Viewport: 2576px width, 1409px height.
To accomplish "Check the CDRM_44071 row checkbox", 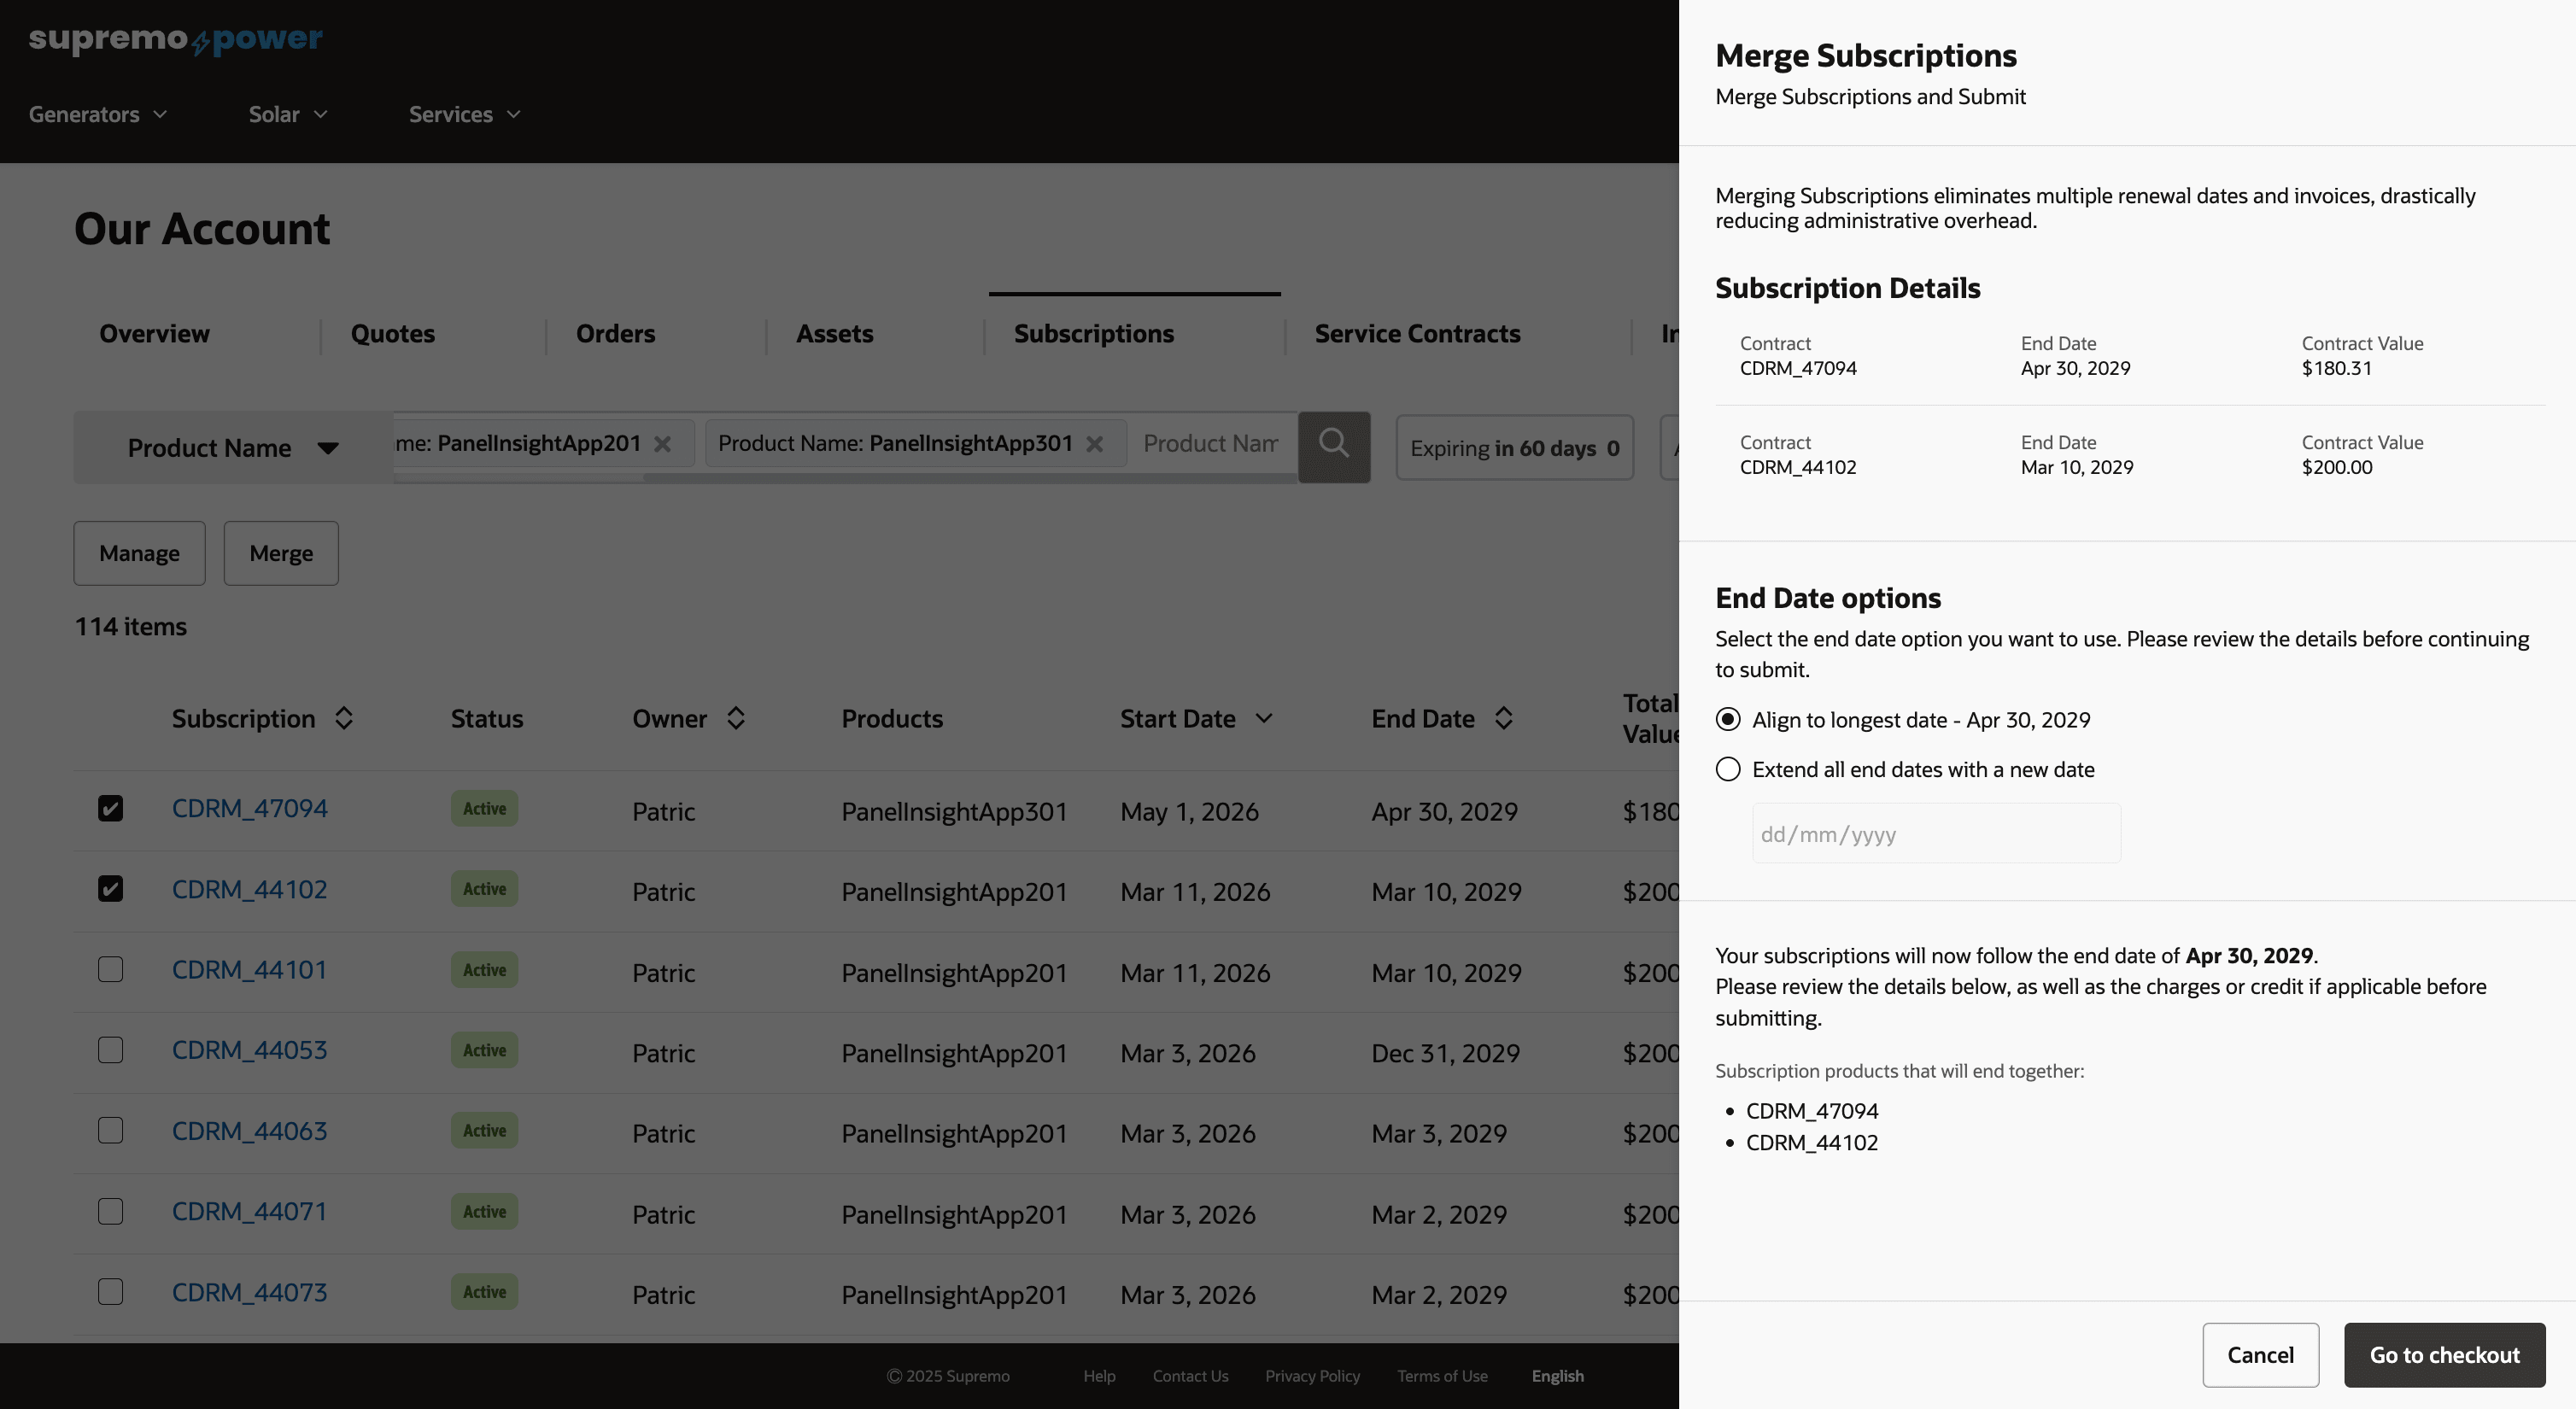I will [111, 1211].
